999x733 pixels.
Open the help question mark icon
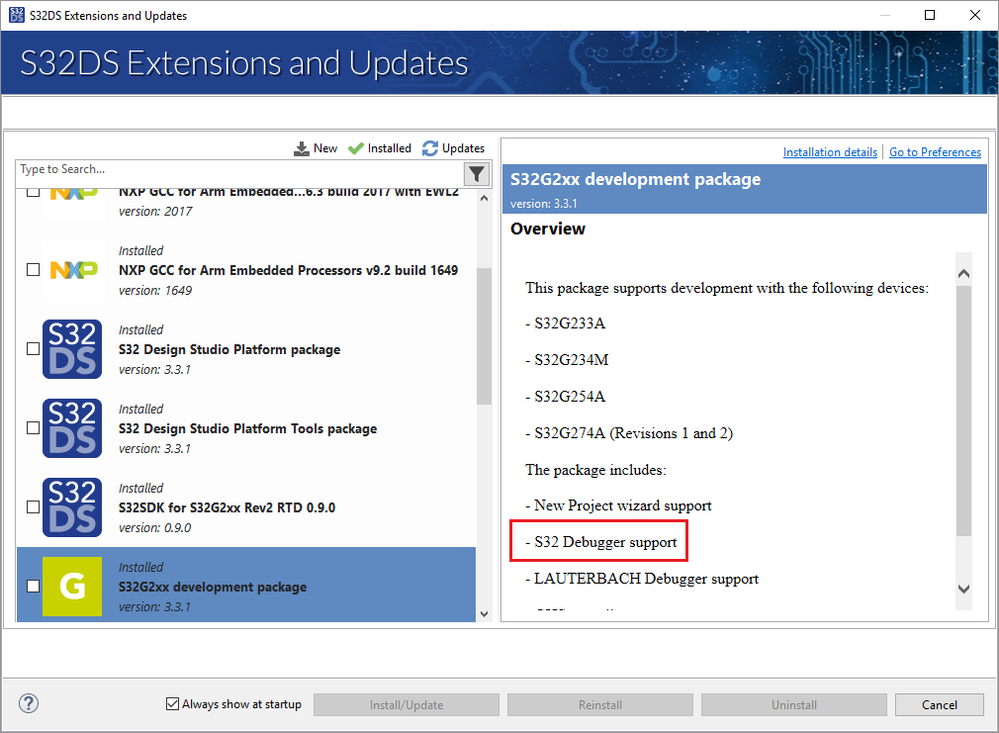tap(29, 704)
